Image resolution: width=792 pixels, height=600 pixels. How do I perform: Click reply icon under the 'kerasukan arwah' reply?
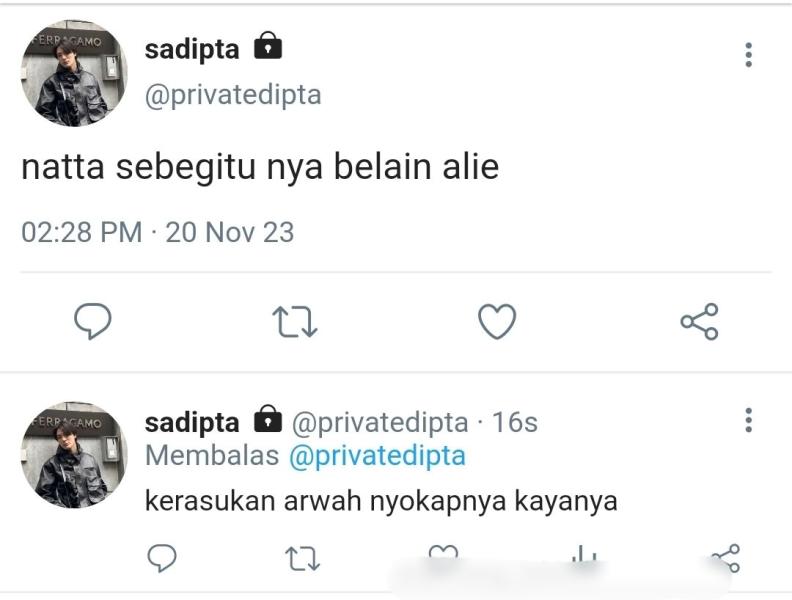(x=162, y=557)
